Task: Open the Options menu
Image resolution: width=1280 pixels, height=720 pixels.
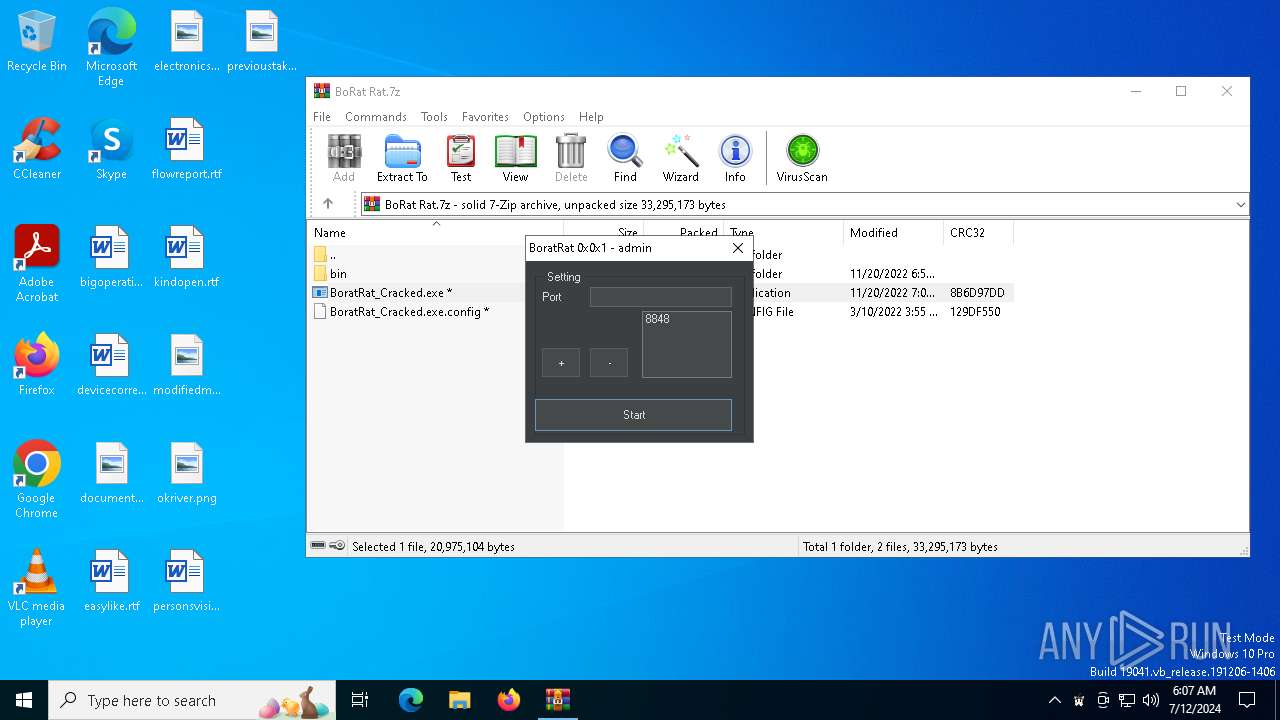Action: (544, 117)
